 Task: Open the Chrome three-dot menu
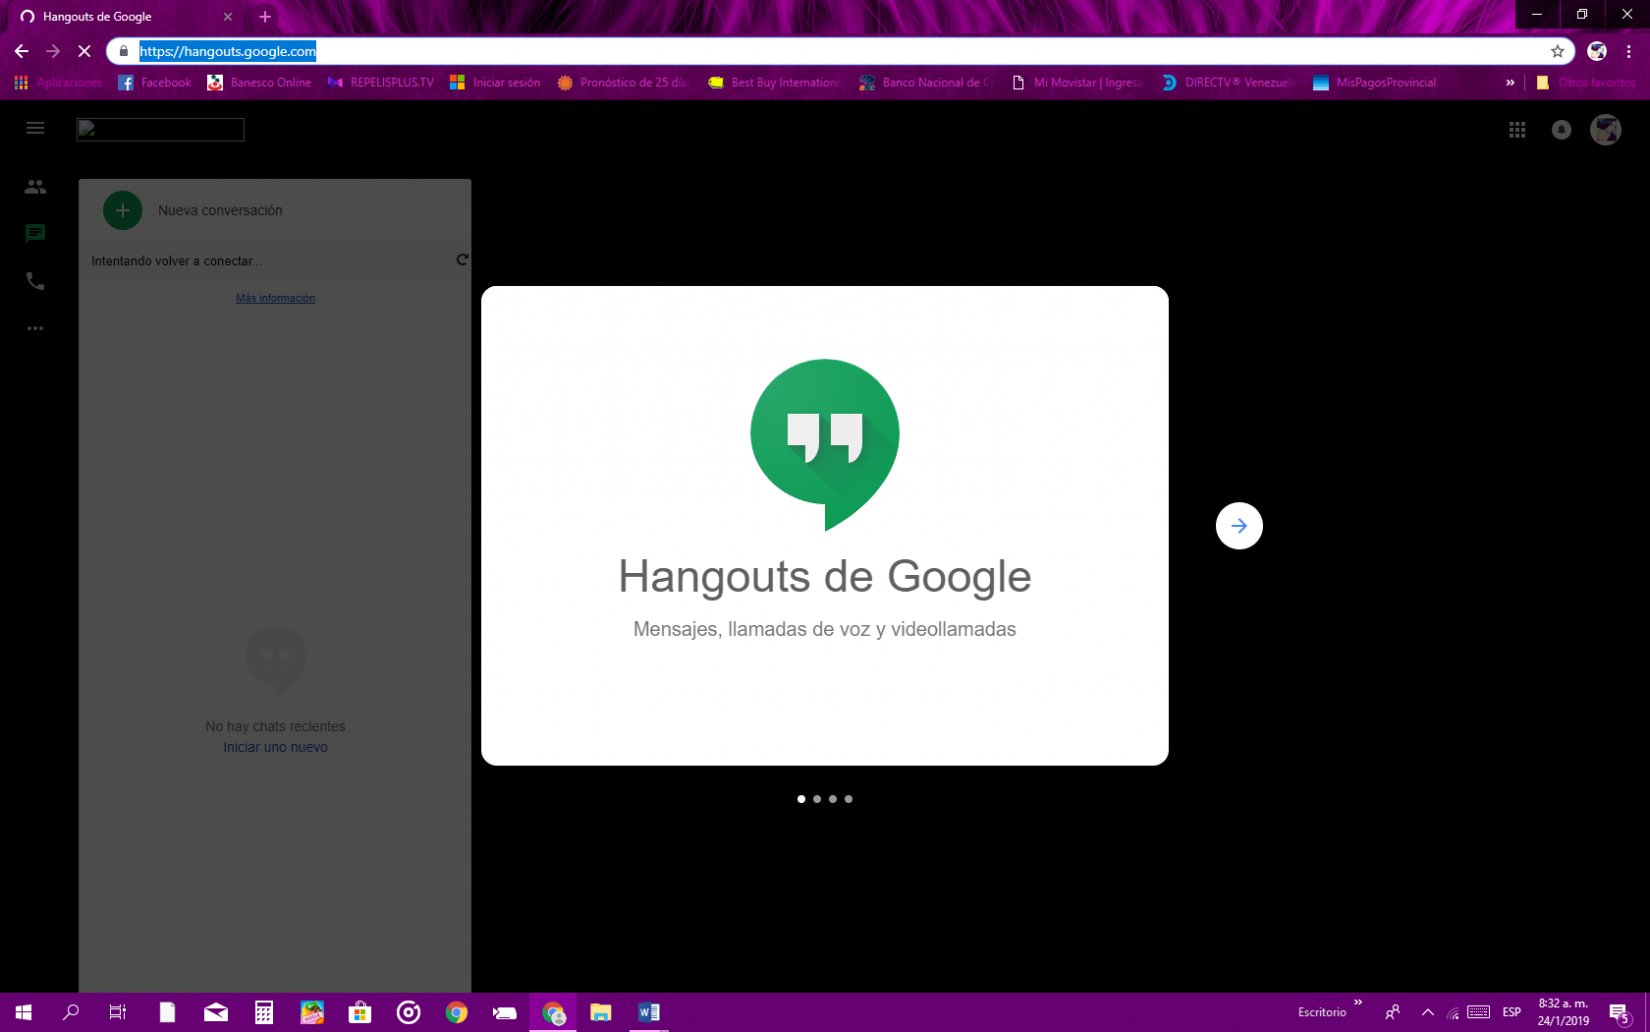(x=1629, y=51)
